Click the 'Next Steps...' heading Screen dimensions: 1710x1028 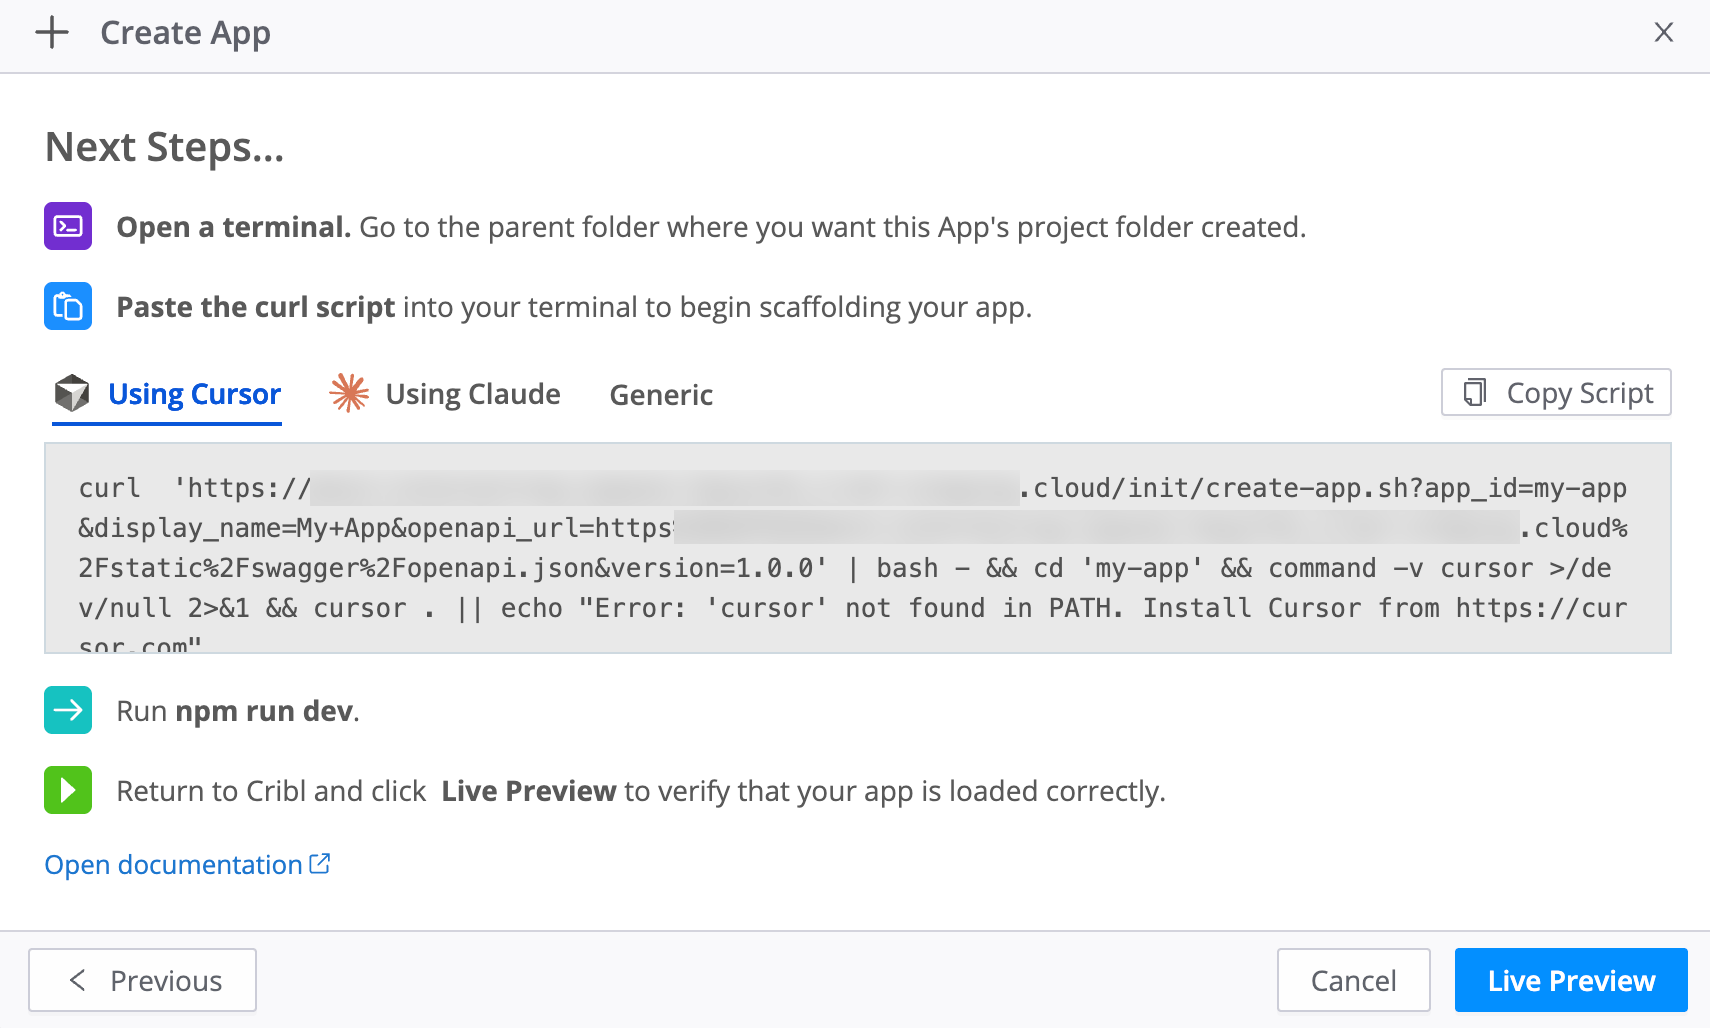point(165,147)
